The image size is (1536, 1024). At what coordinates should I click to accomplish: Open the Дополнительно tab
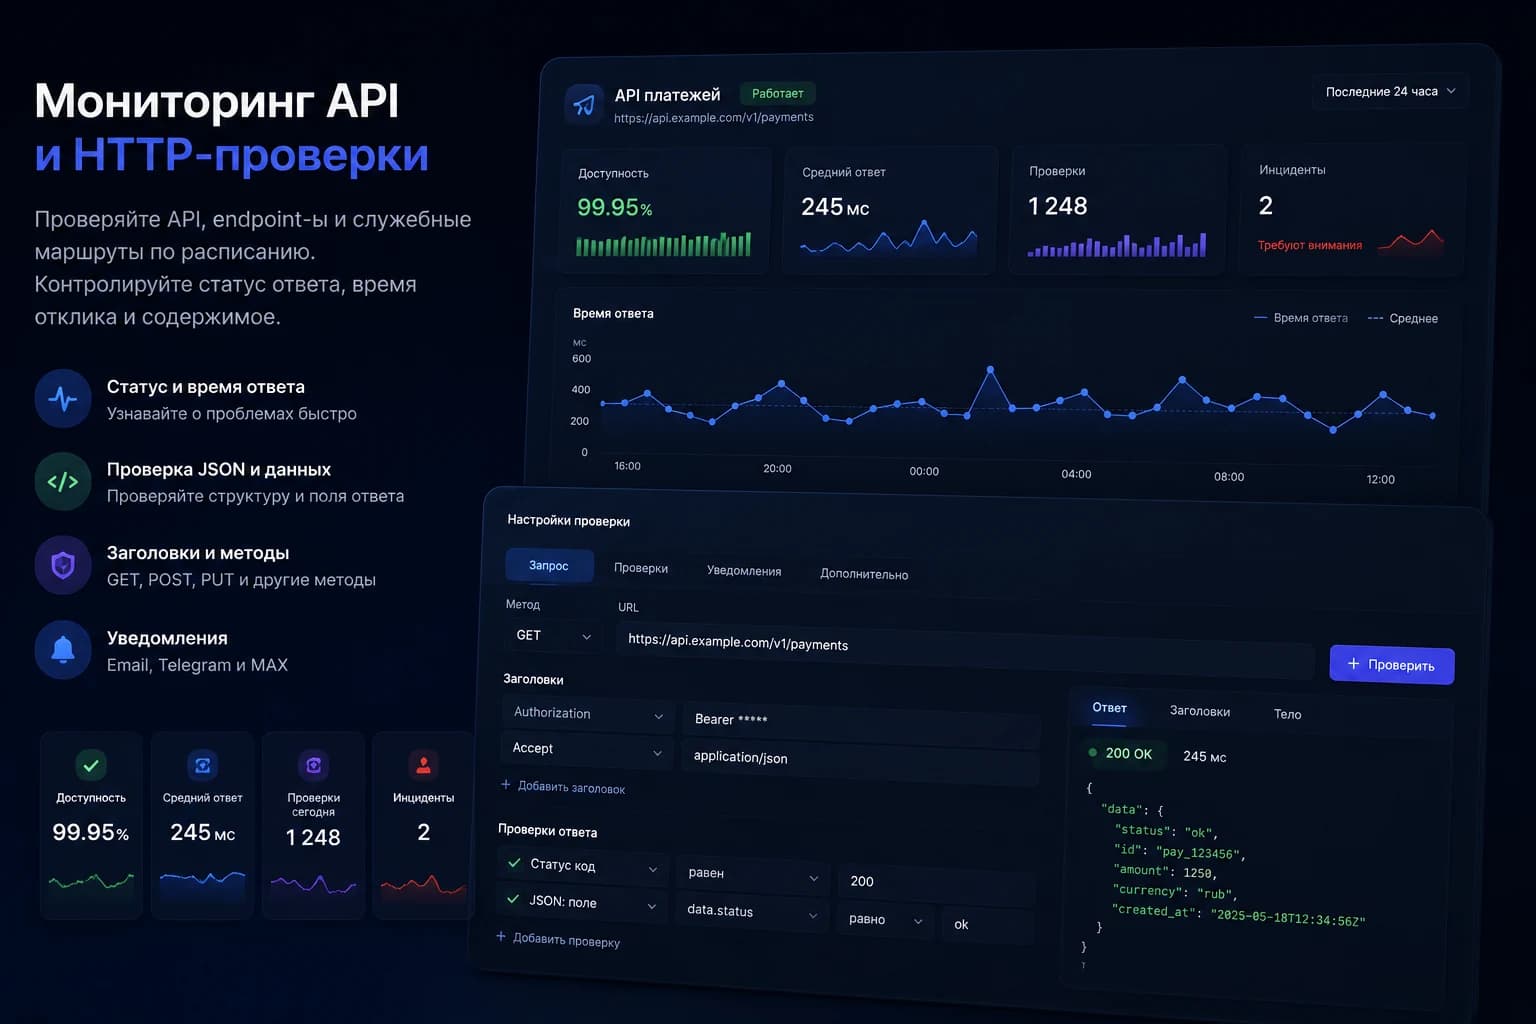(x=864, y=574)
